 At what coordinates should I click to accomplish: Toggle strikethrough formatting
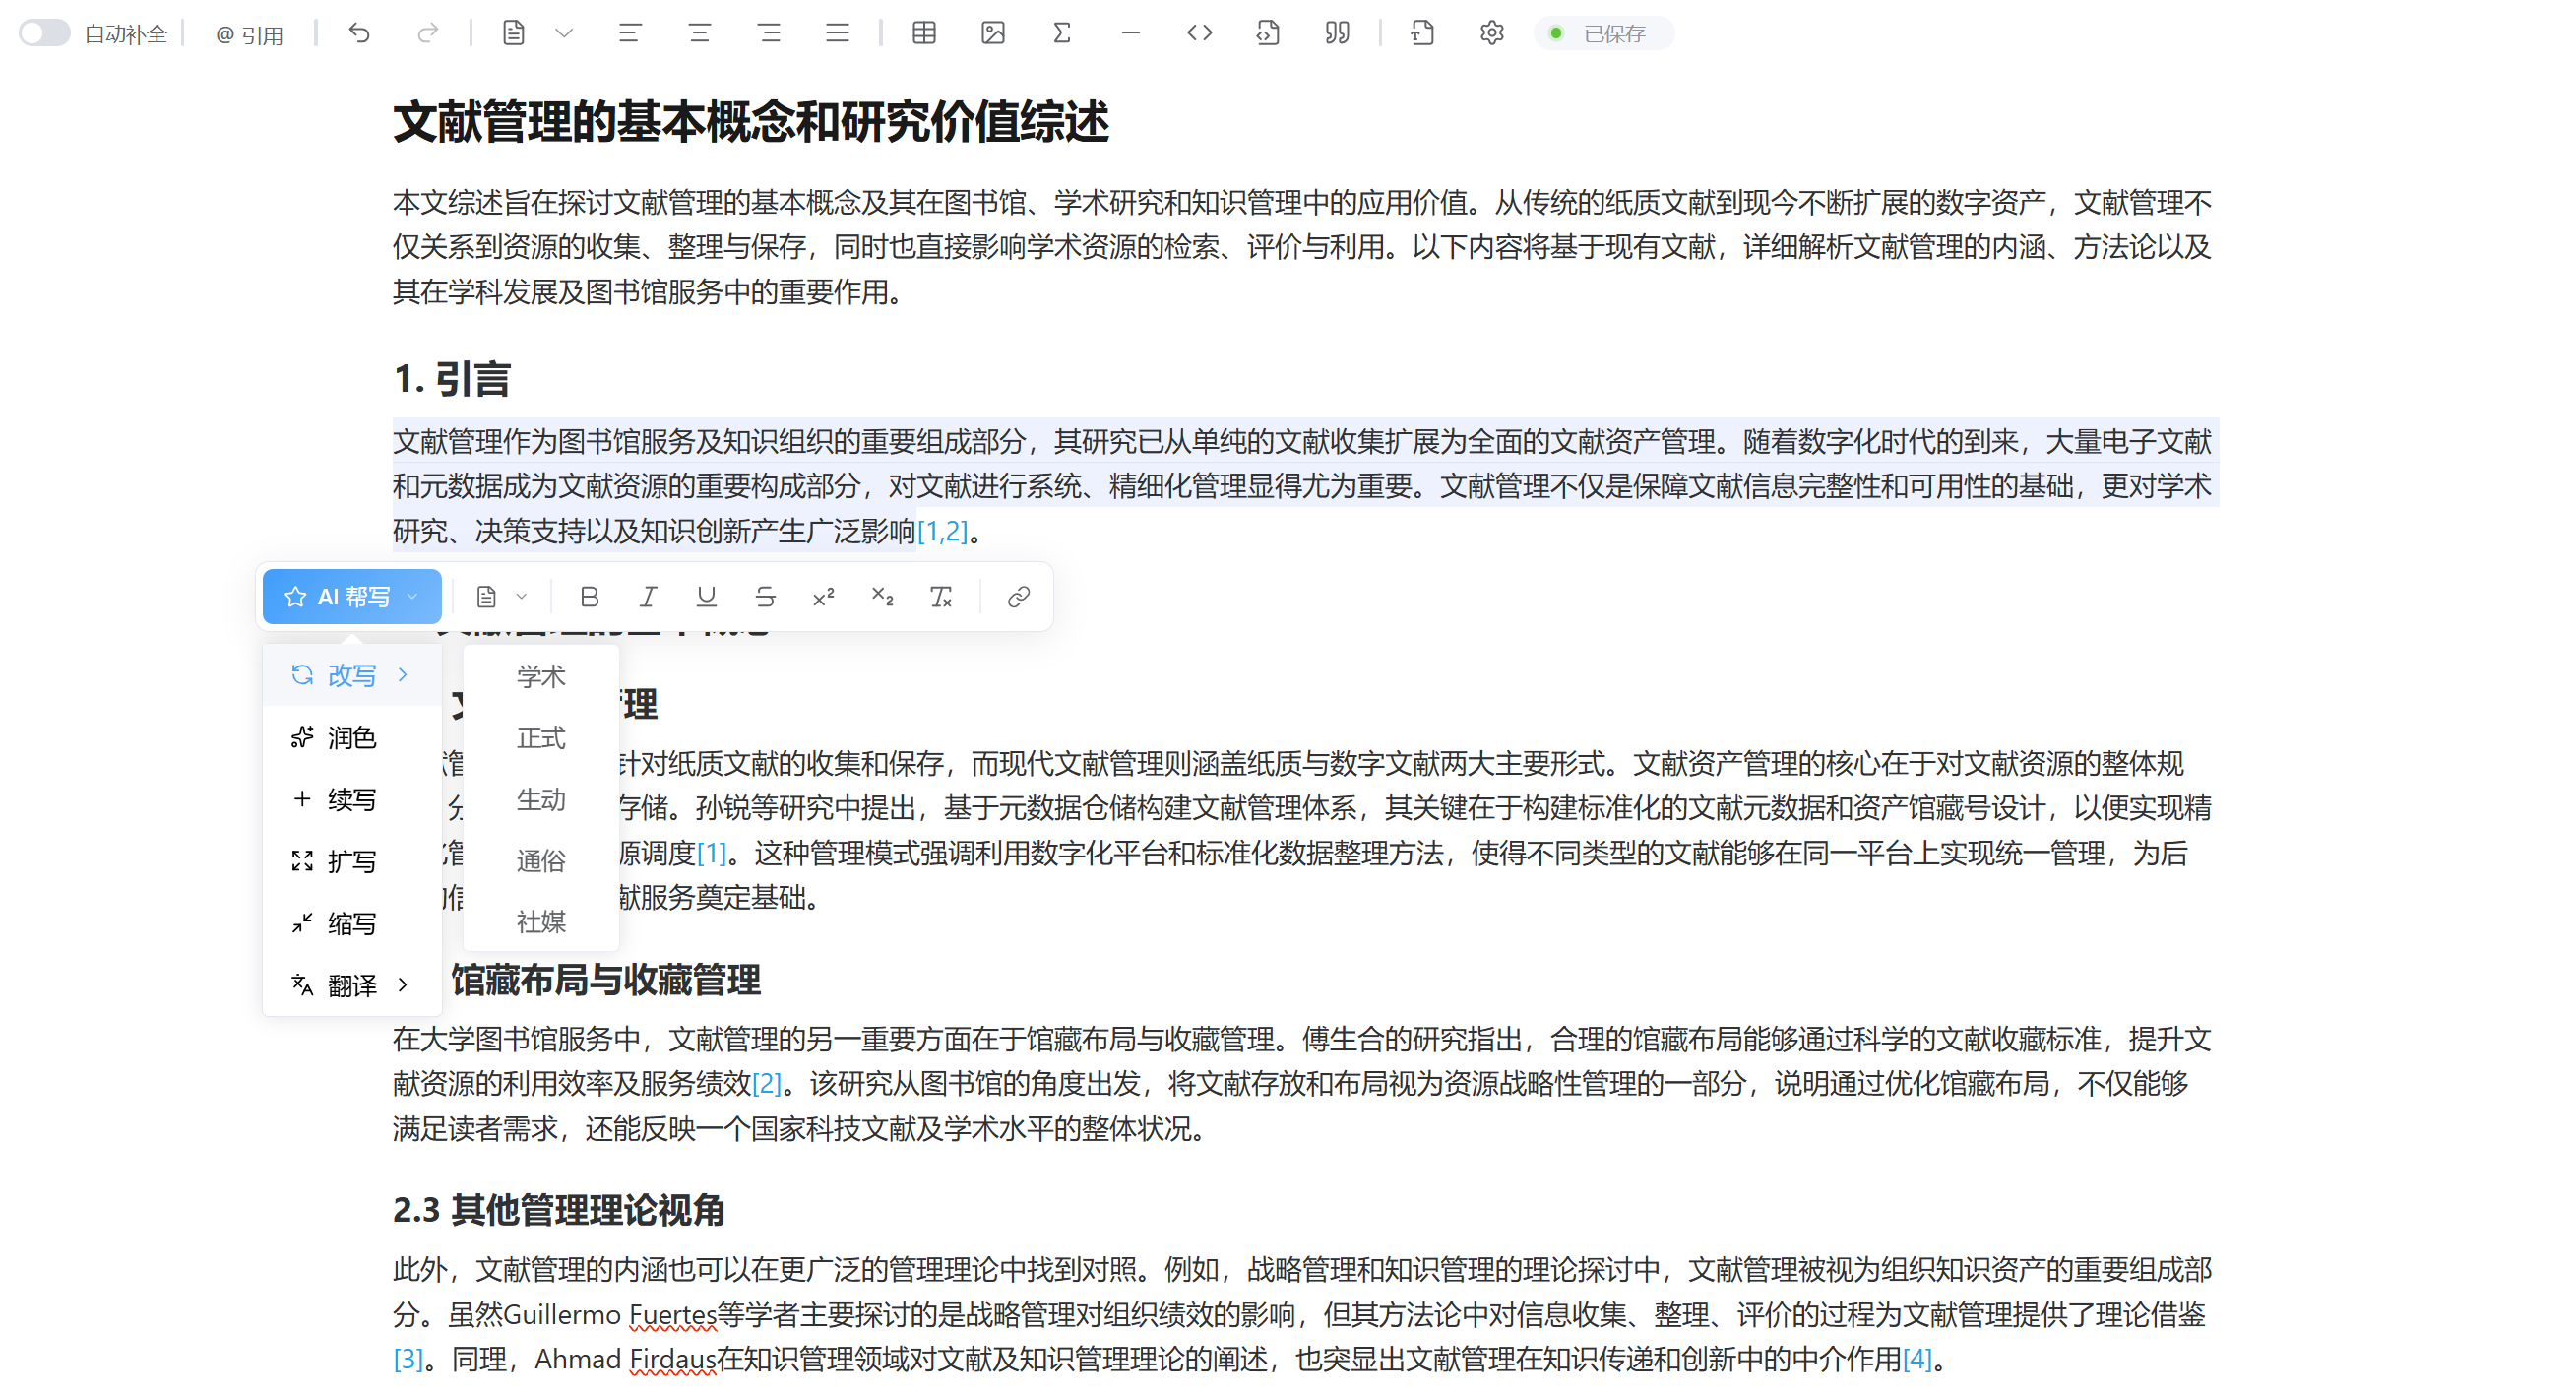coord(765,596)
